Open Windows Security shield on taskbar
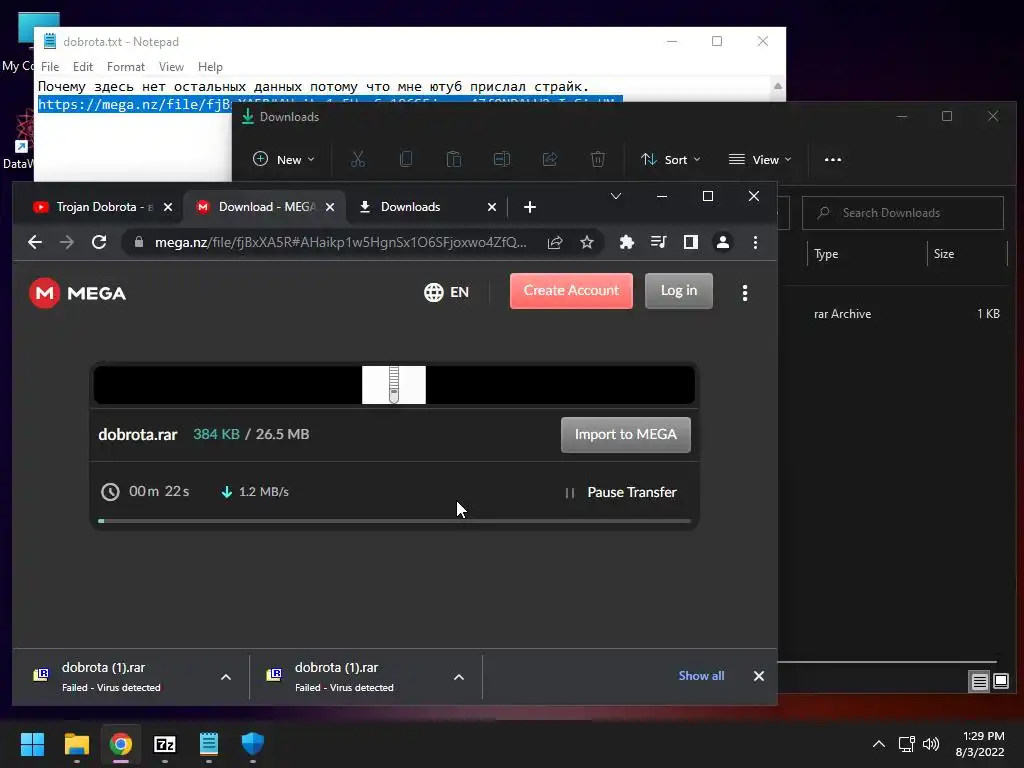The height and width of the screenshot is (768, 1024). point(253,744)
